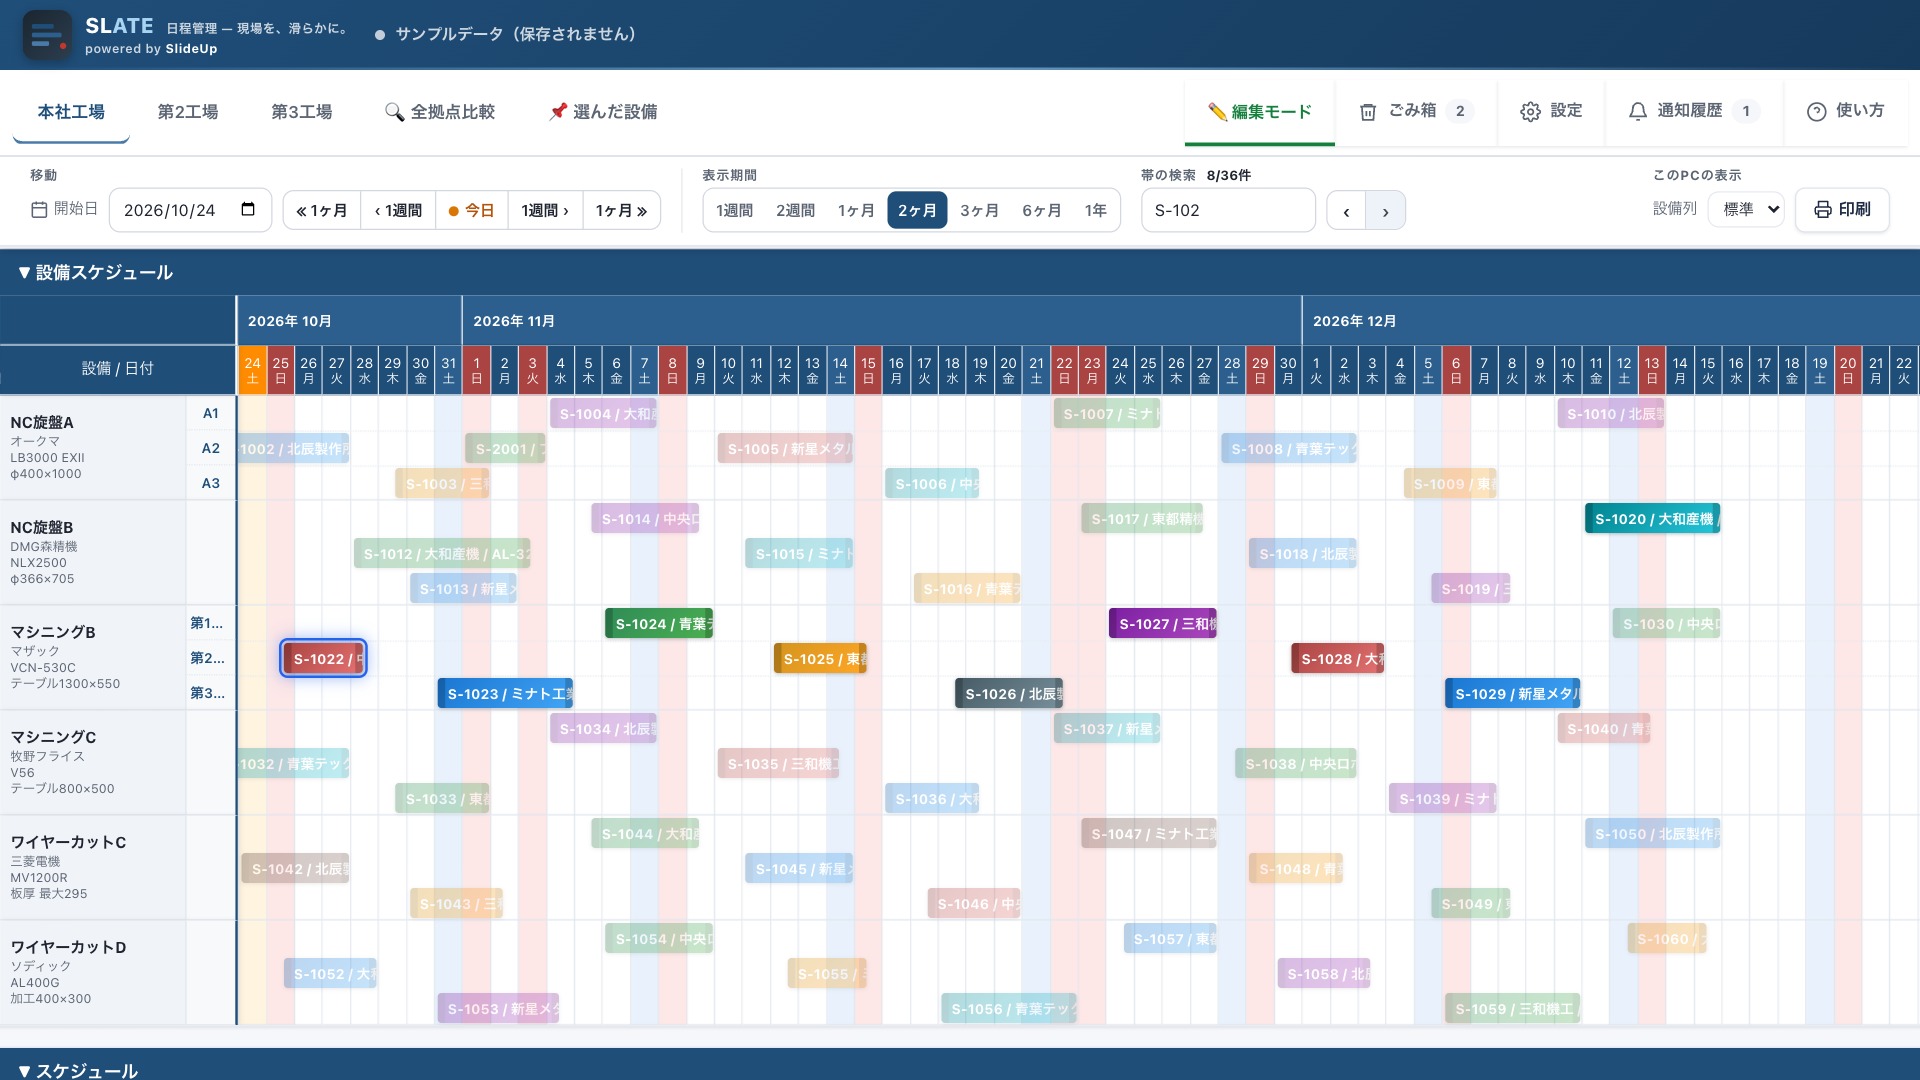Select 6ヶ月 display period
Screen dimensions: 1920x1080
(1041, 210)
